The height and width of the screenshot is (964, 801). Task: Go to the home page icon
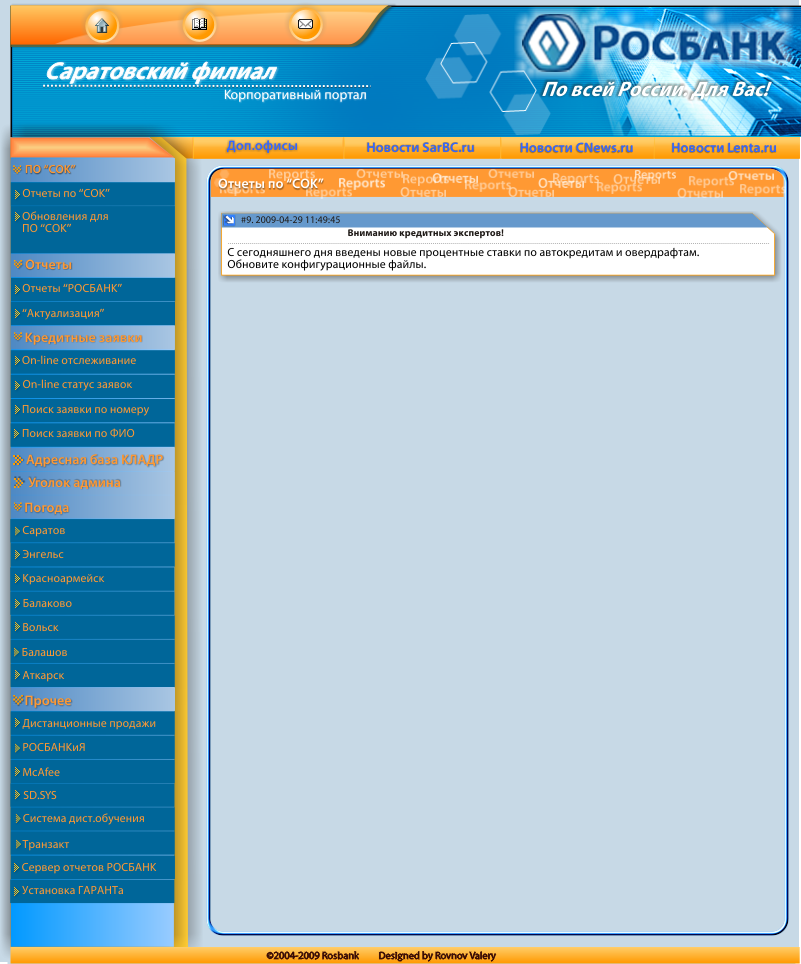[101, 26]
